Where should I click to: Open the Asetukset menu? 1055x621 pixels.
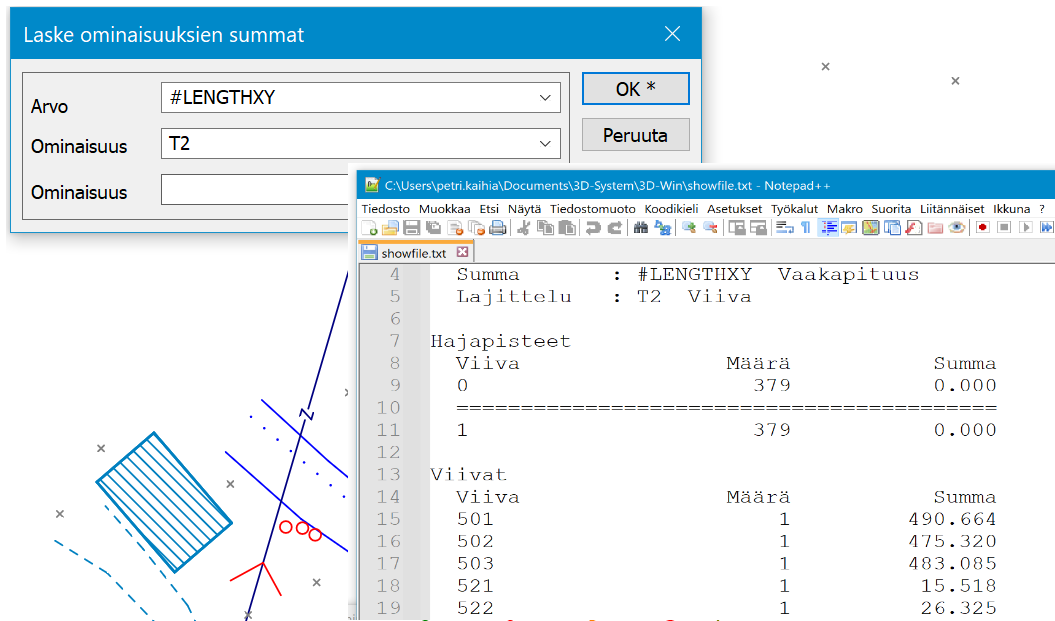pyautogui.click(x=734, y=208)
